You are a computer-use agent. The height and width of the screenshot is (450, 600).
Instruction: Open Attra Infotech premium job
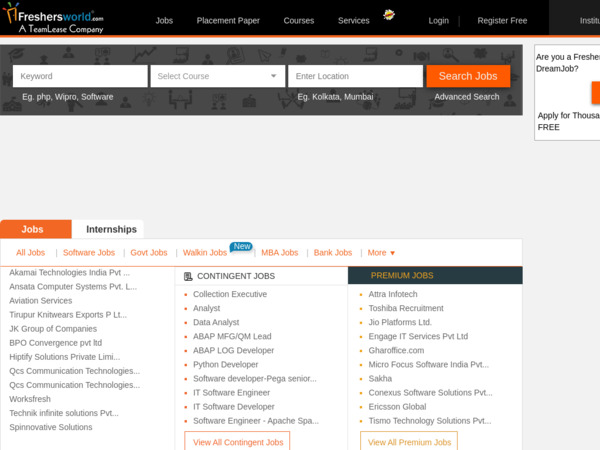click(x=393, y=294)
